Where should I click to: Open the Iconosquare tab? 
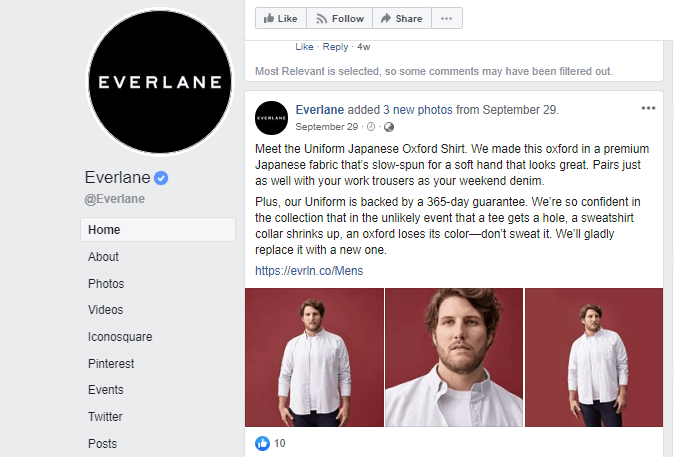(120, 337)
